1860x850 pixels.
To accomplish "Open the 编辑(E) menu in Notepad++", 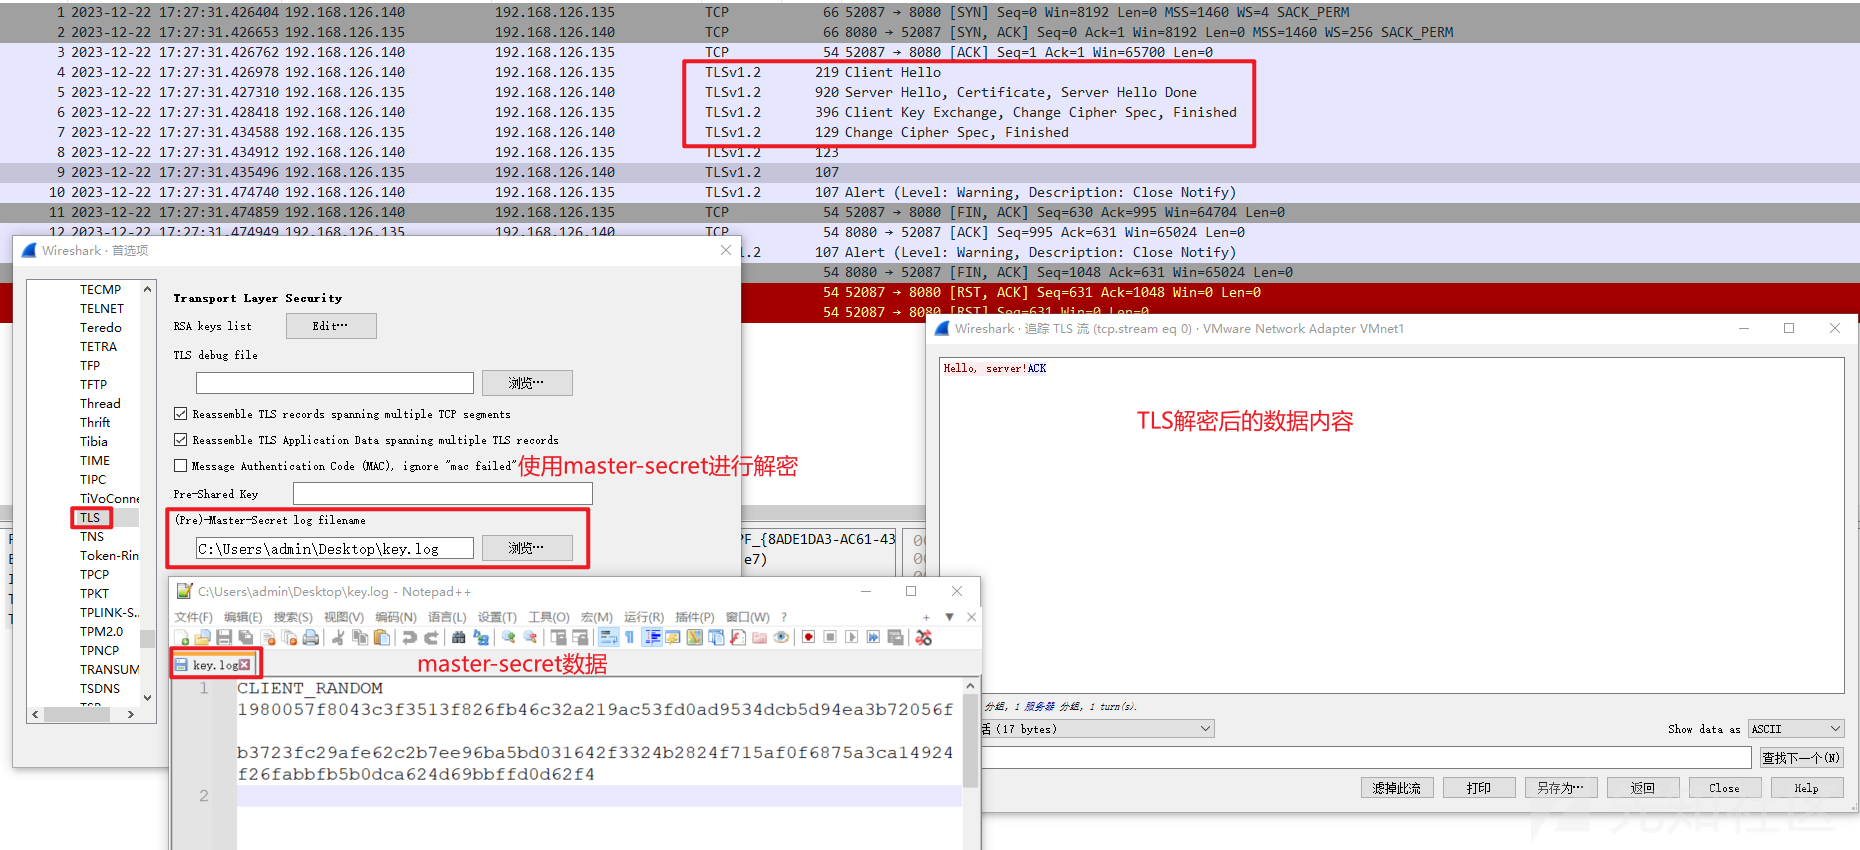I will [x=243, y=617].
